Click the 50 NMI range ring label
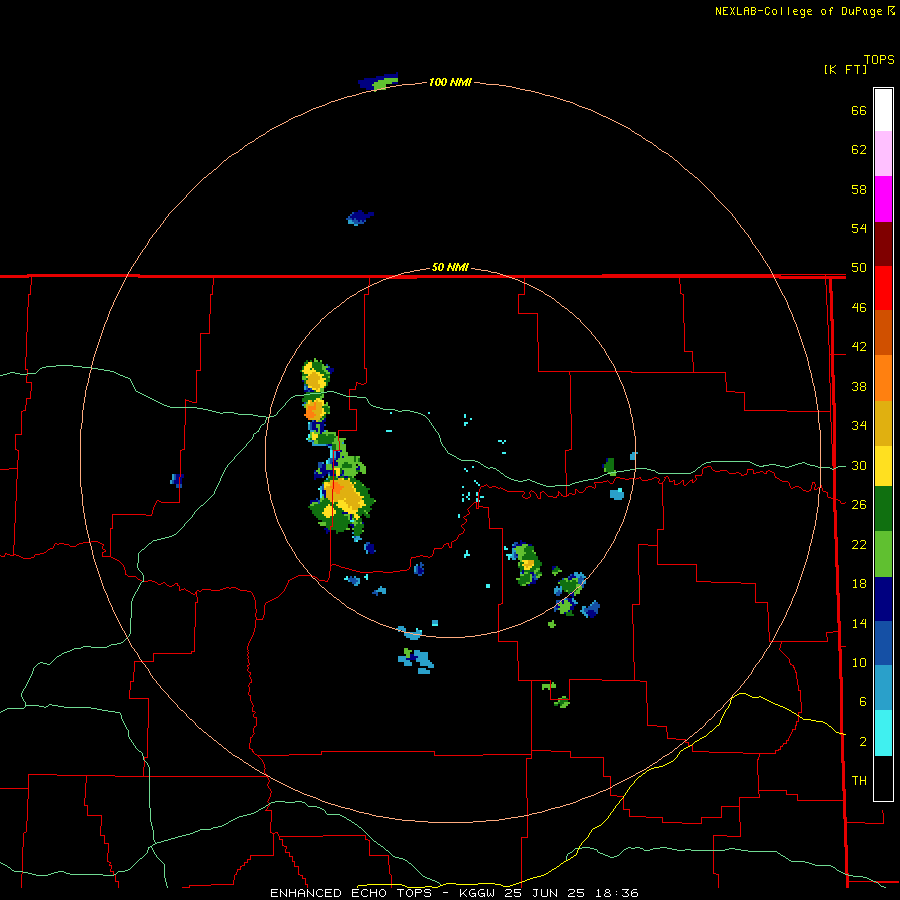900x900 pixels. point(450,267)
